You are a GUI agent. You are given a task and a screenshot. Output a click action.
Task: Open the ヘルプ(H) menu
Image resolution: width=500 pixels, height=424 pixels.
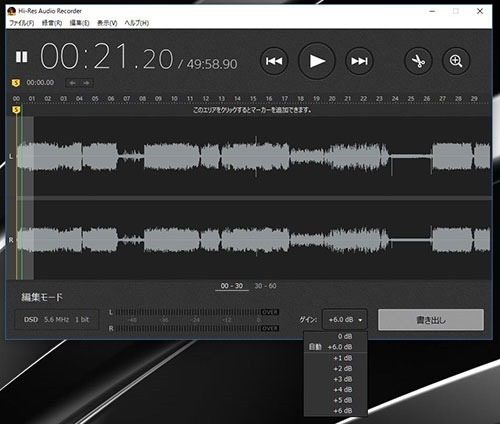point(137,23)
